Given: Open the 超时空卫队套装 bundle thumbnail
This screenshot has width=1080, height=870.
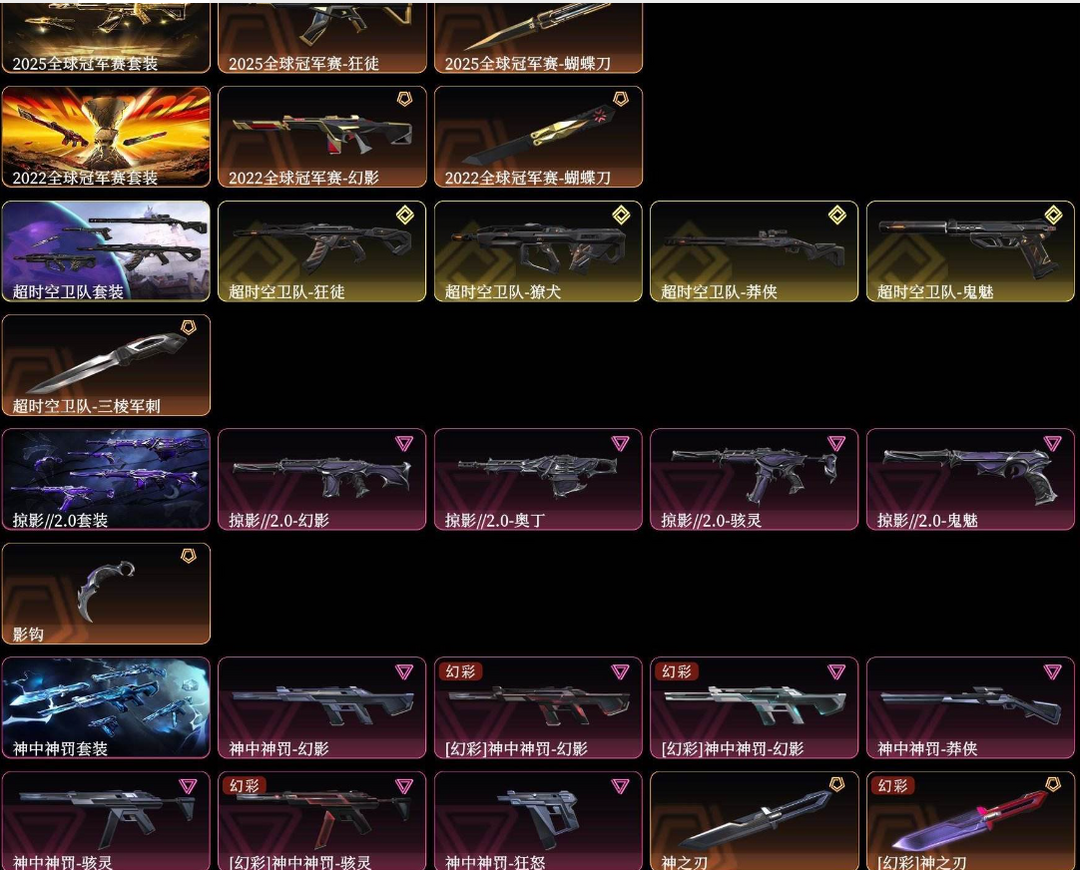Looking at the screenshot, I should click(x=106, y=251).
